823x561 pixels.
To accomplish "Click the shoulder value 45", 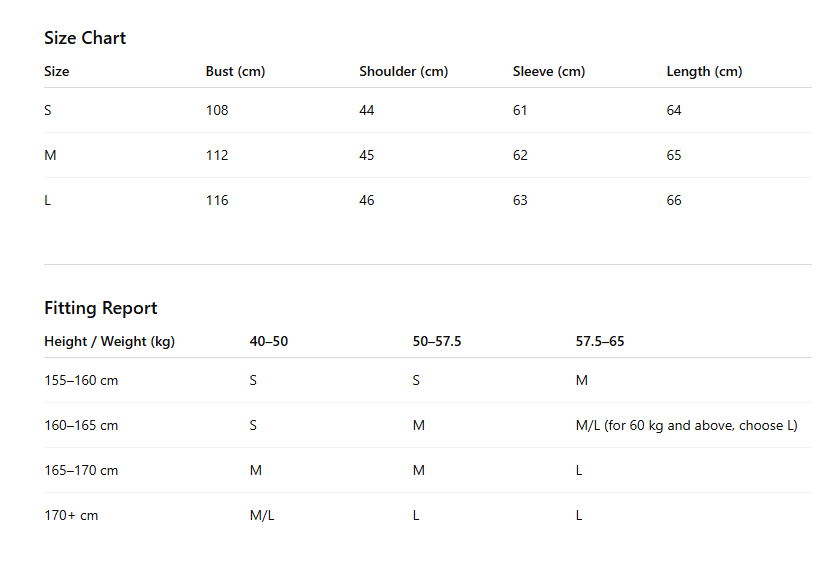I will (366, 155).
